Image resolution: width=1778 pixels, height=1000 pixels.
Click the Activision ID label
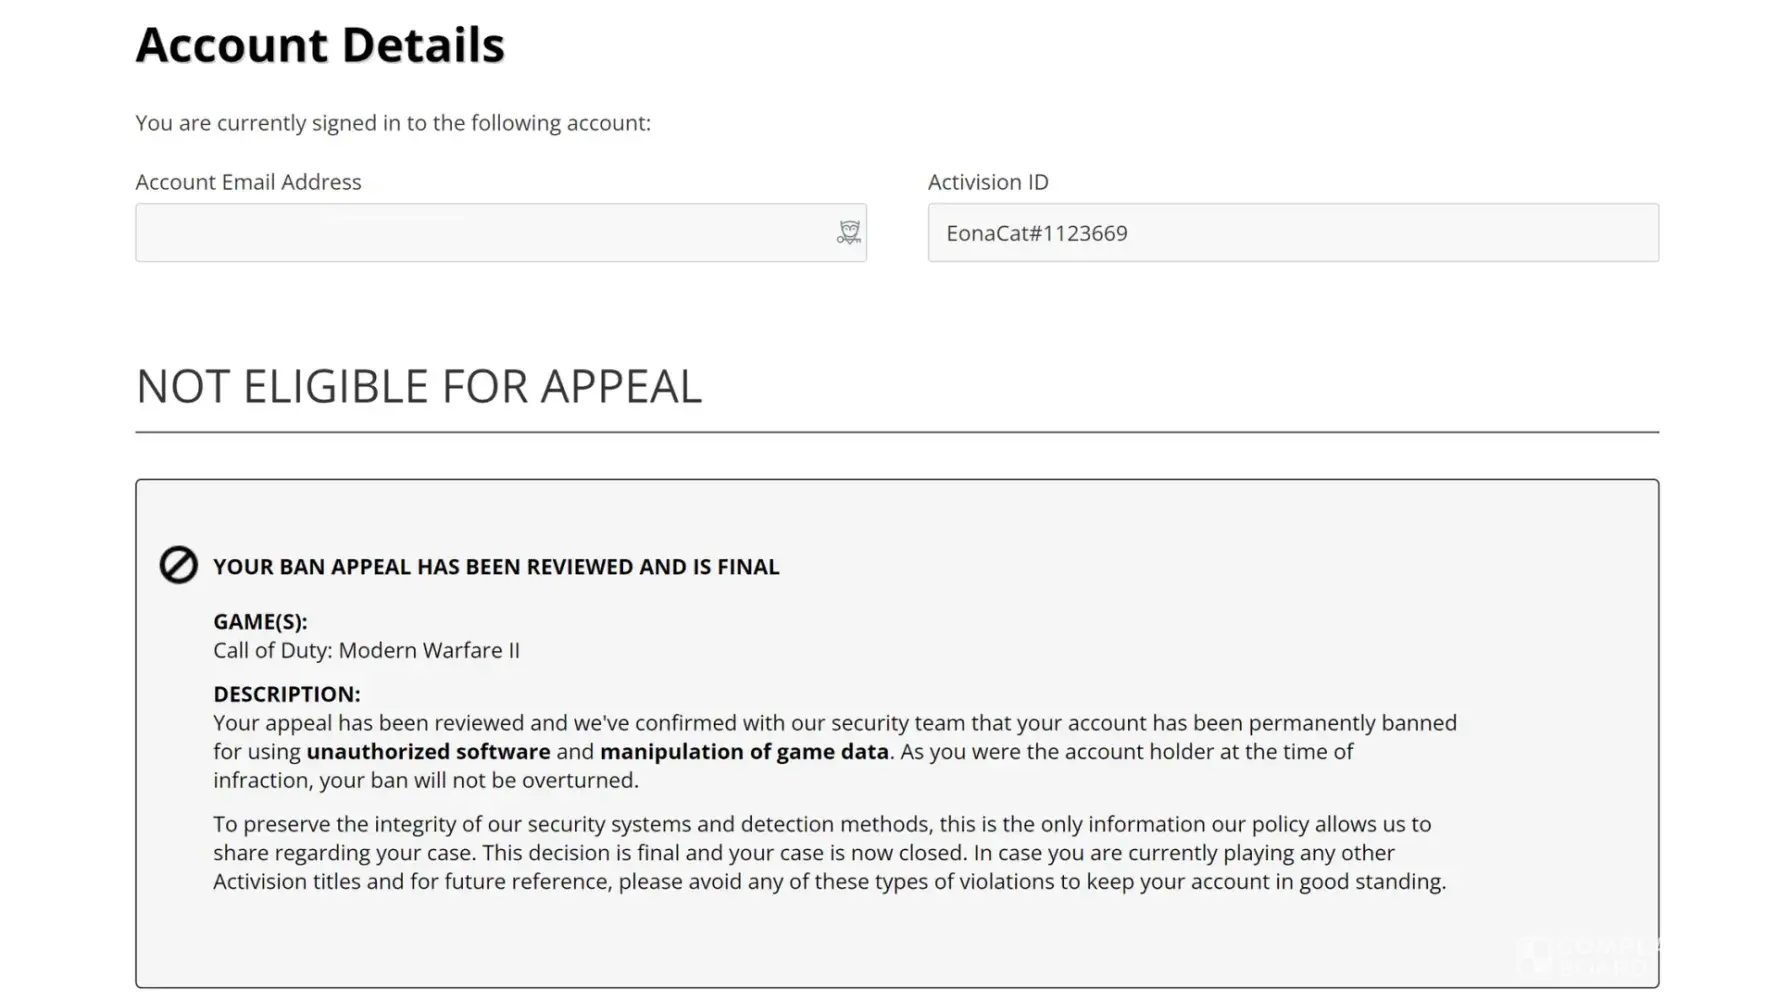click(988, 182)
